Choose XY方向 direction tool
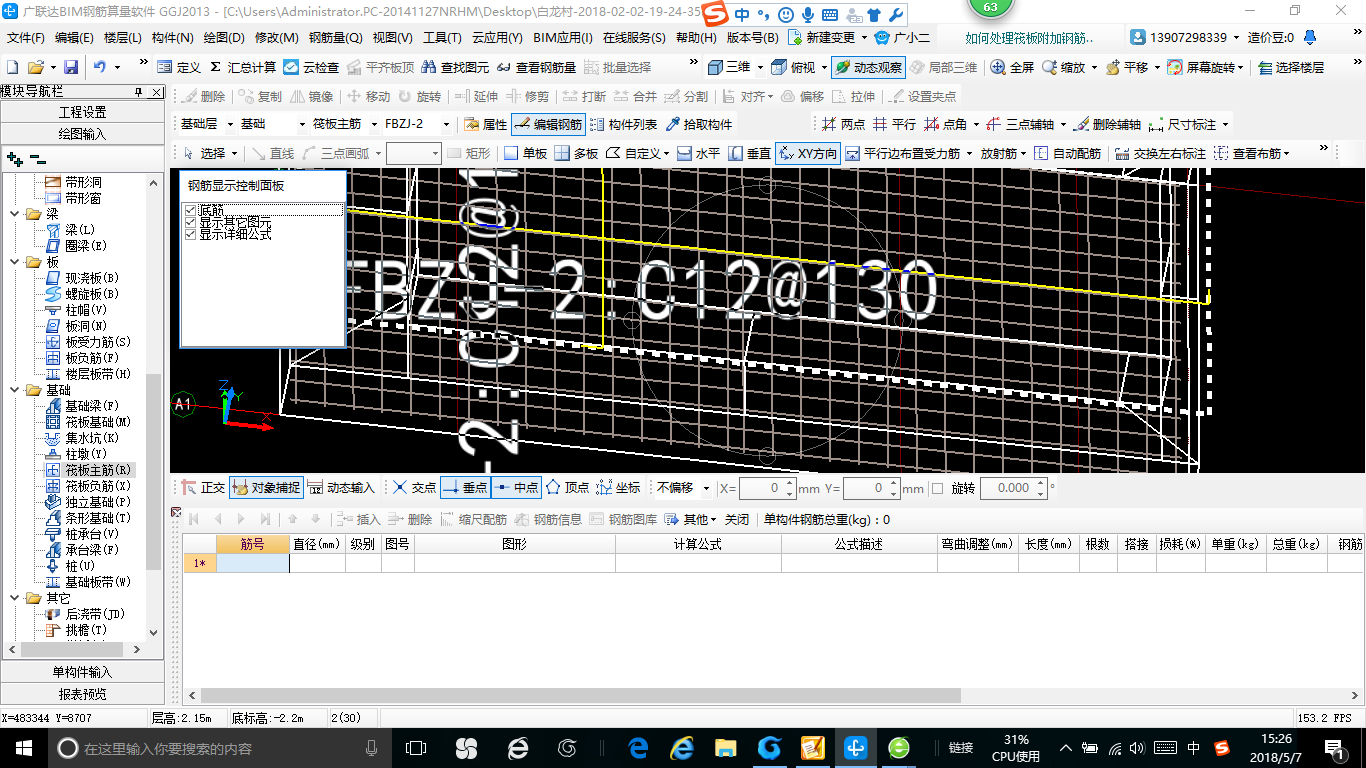The width and height of the screenshot is (1366, 768). [807, 153]
